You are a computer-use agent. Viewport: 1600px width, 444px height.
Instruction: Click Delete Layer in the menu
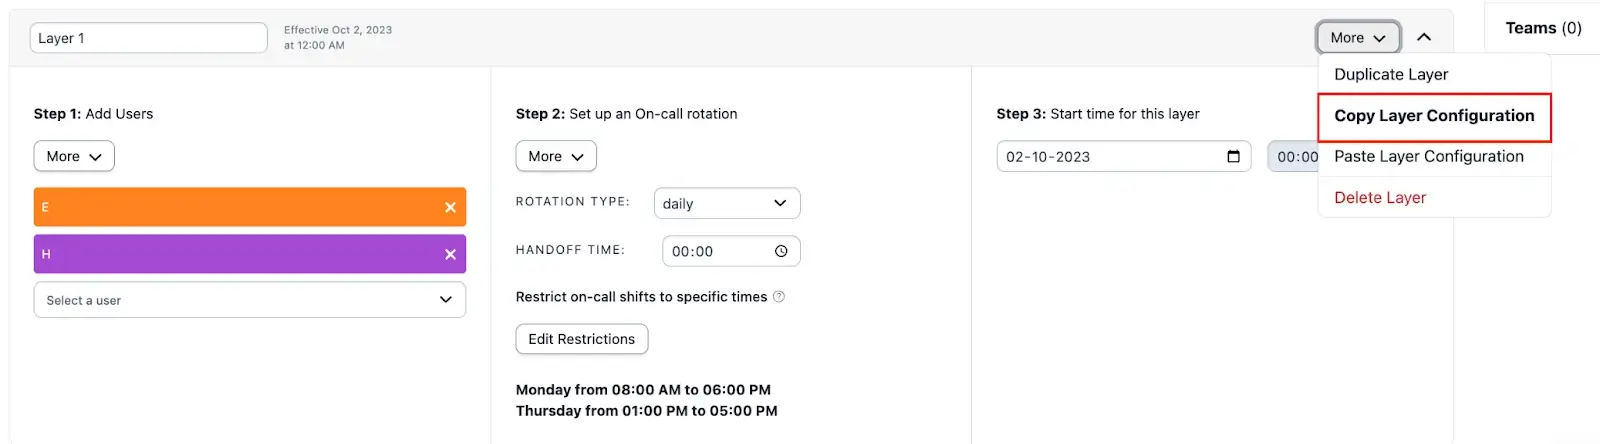(1380, 197)
